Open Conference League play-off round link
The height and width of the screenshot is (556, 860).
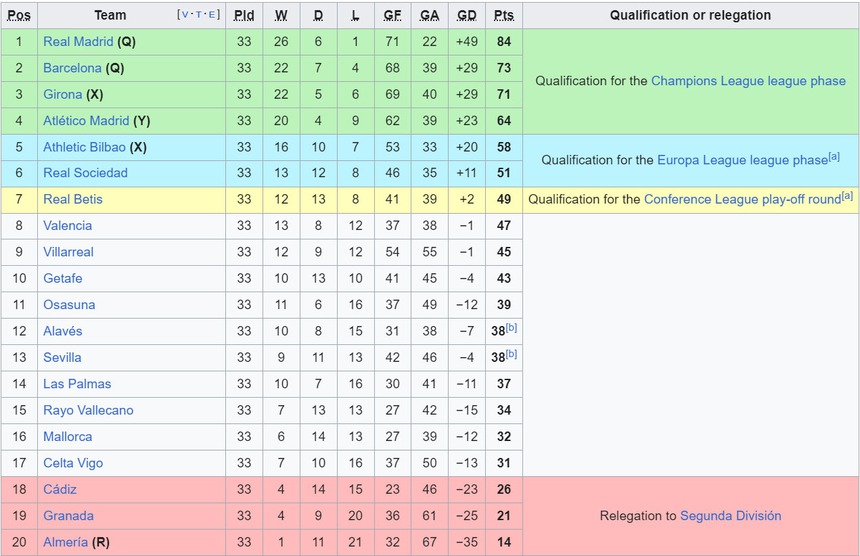coord(742,199)
